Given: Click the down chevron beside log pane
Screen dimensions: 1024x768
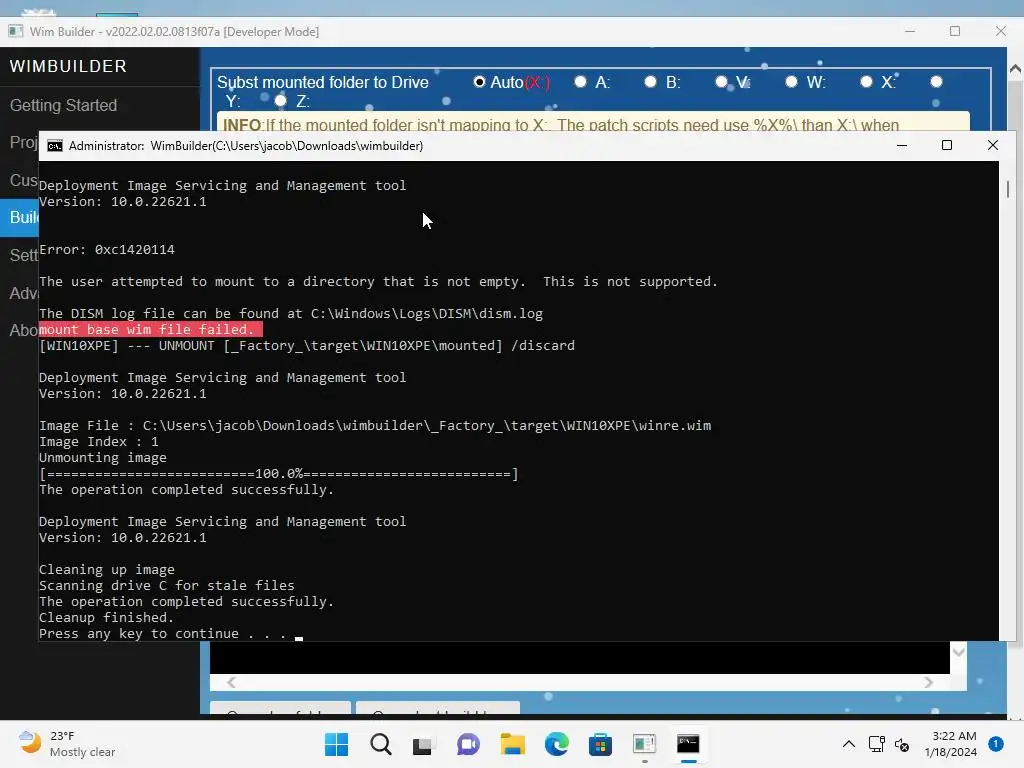Looking at the screenshot, I should pyautogui.click(x=958, y=652).
